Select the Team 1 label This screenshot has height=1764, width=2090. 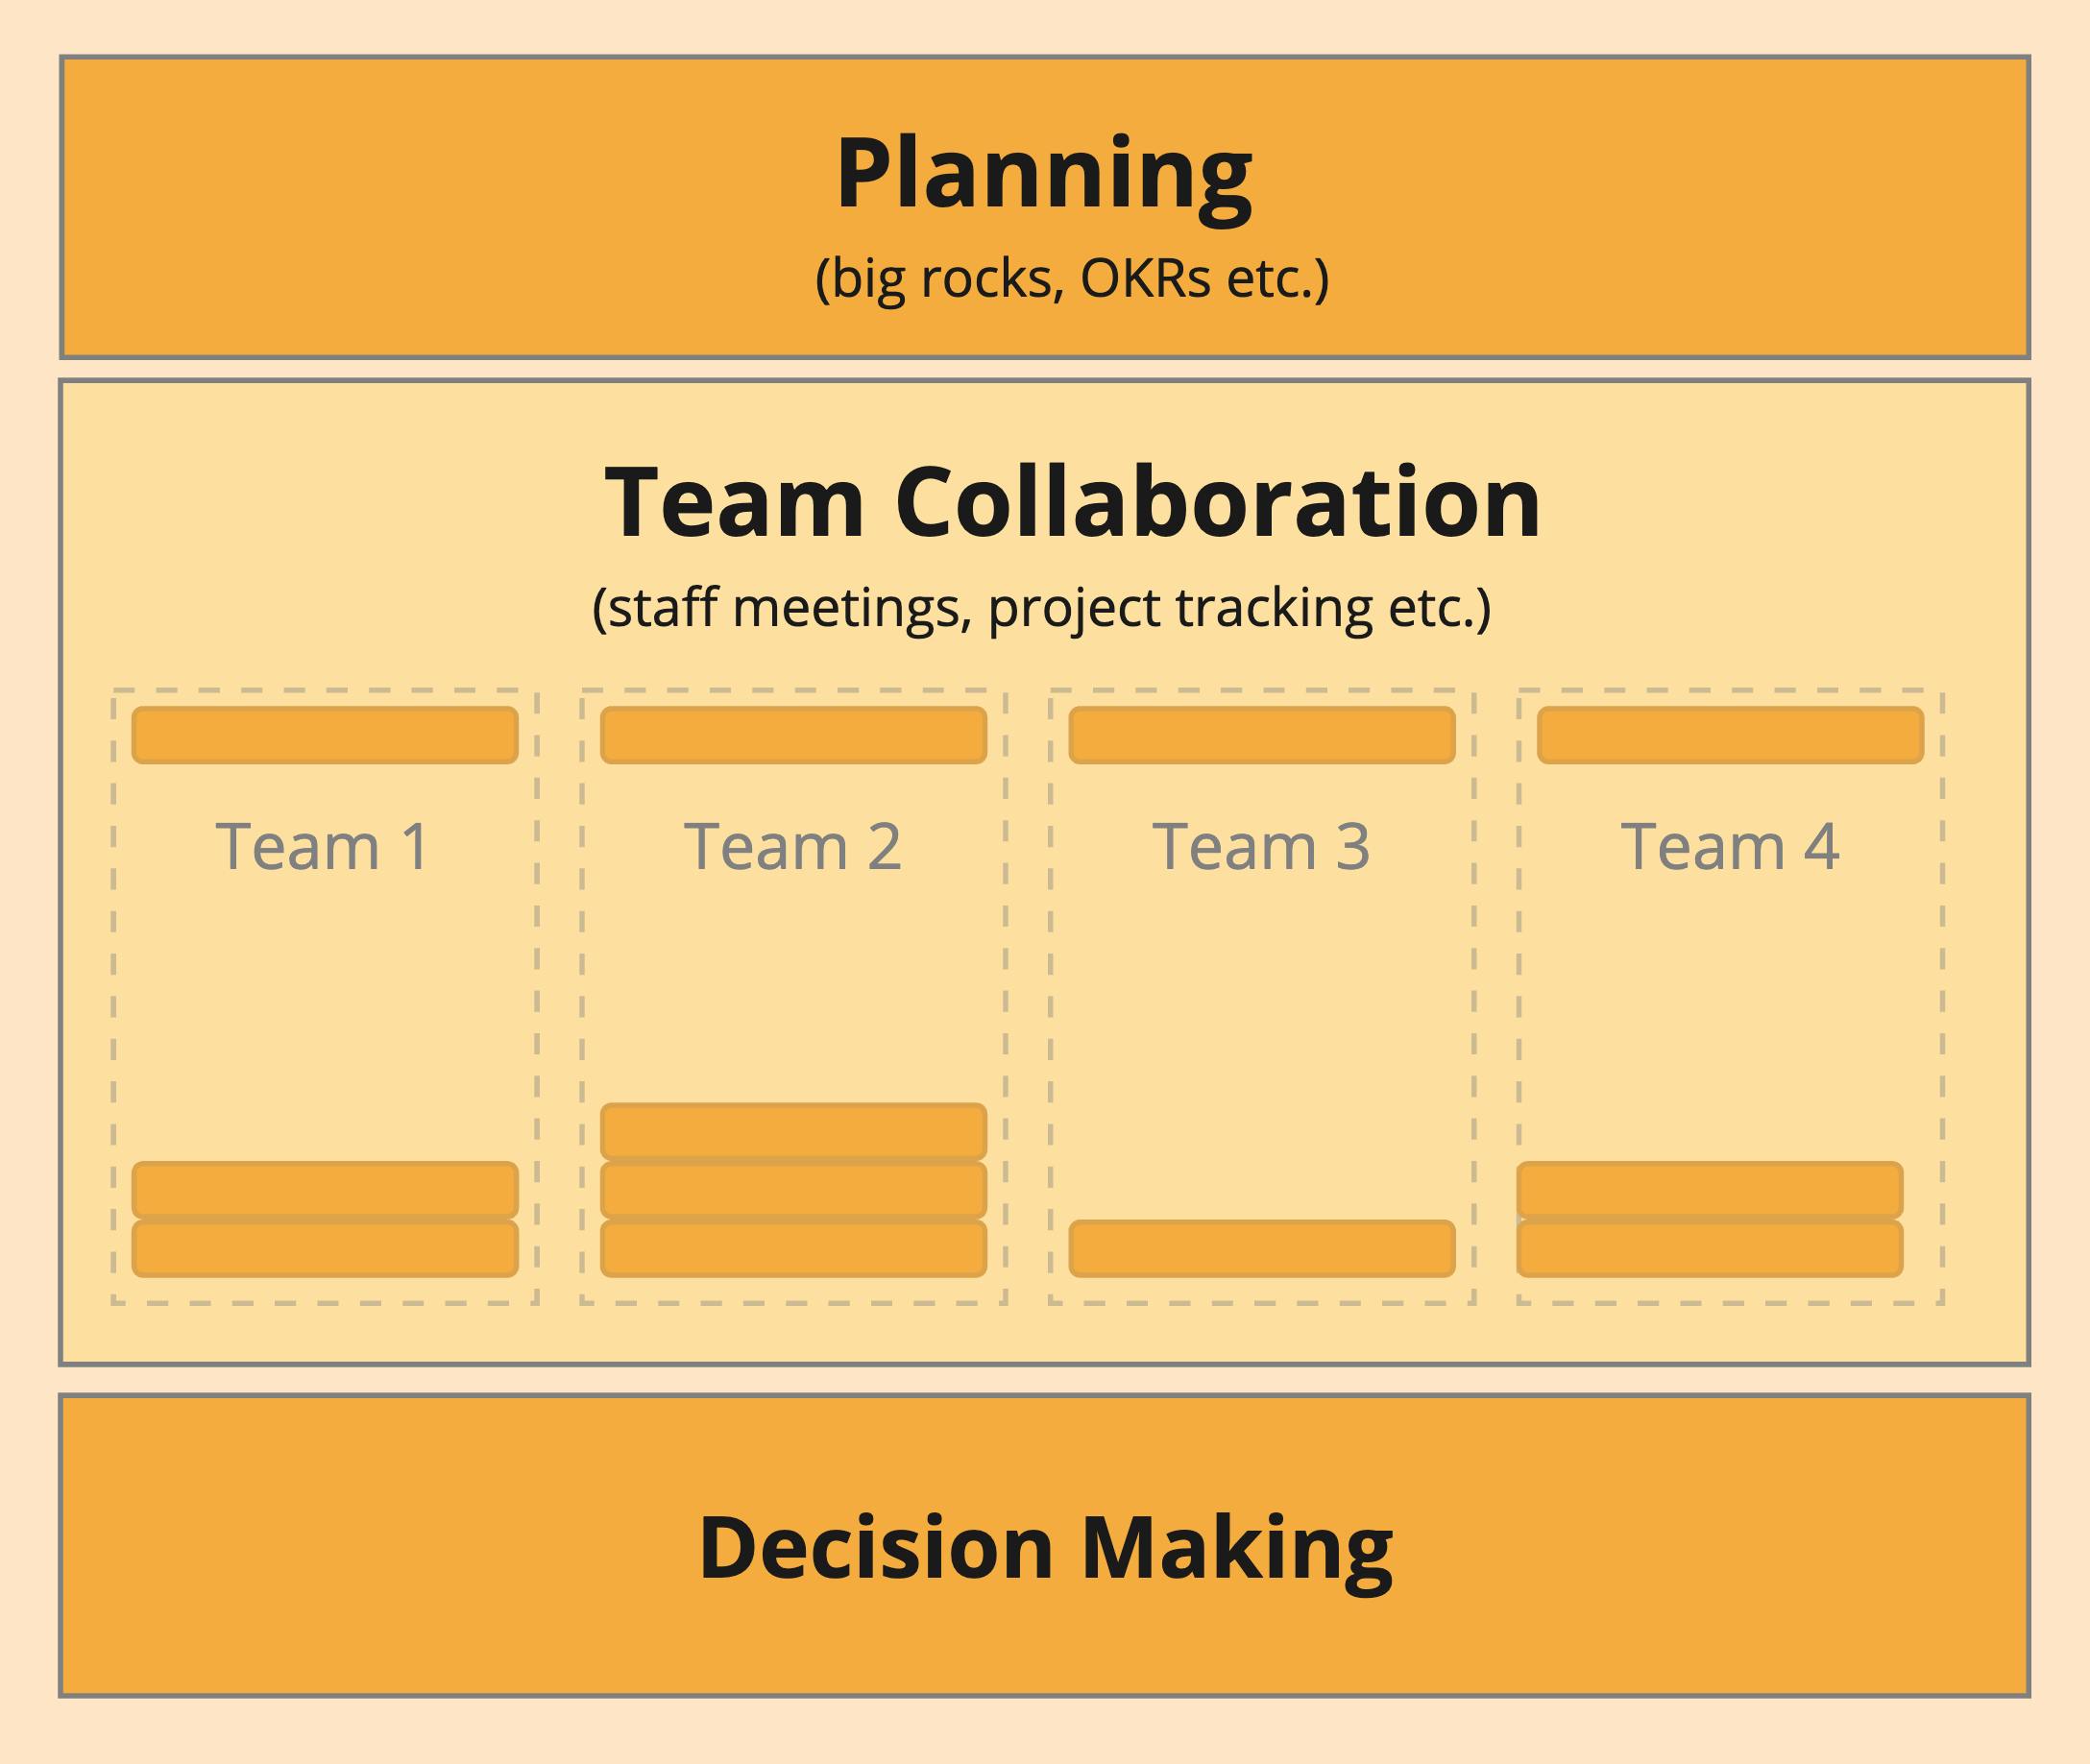(323, 847)
